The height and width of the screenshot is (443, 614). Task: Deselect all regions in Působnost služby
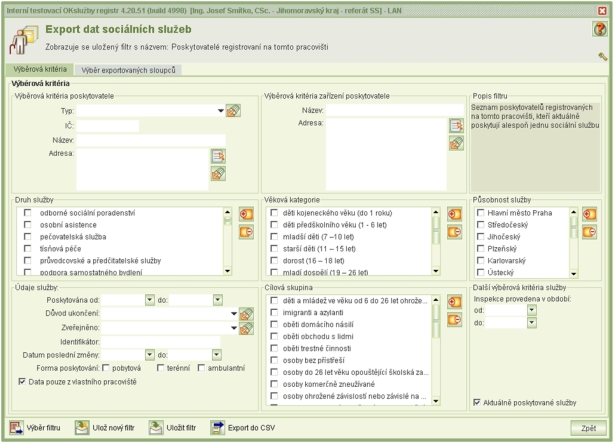click(x=589, y=232)
